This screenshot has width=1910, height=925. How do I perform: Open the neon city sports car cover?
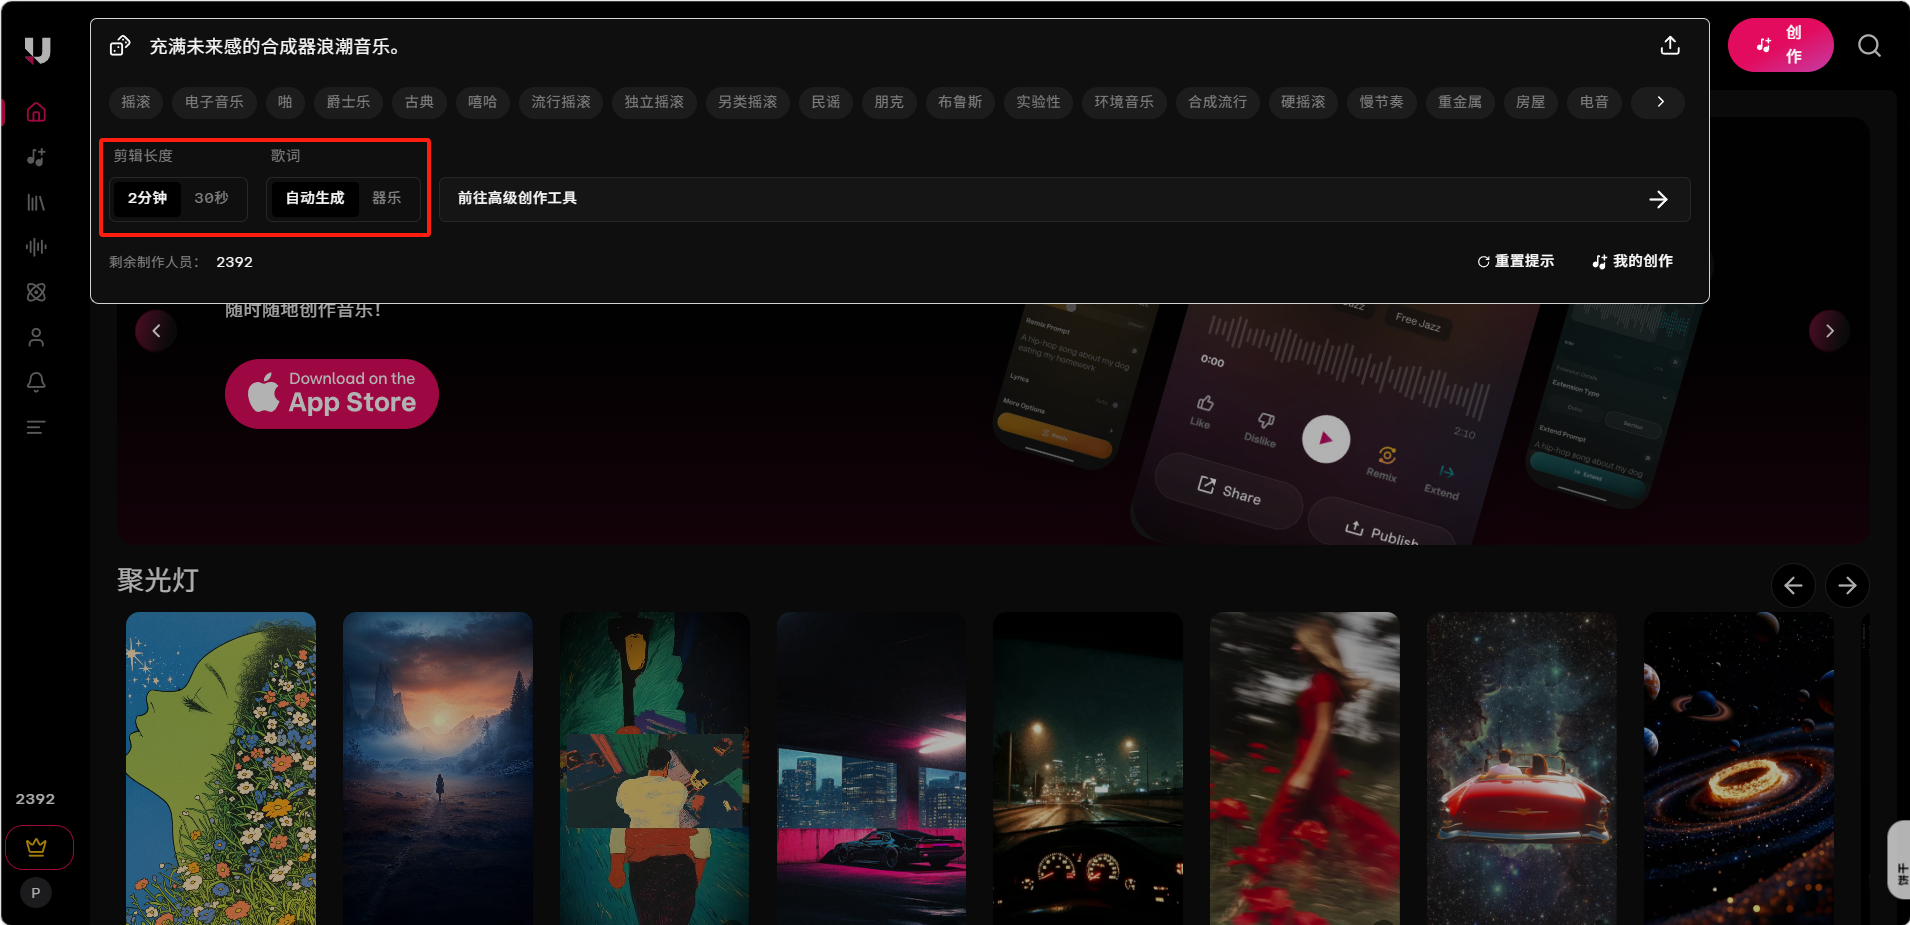click(x=872, y=768)
